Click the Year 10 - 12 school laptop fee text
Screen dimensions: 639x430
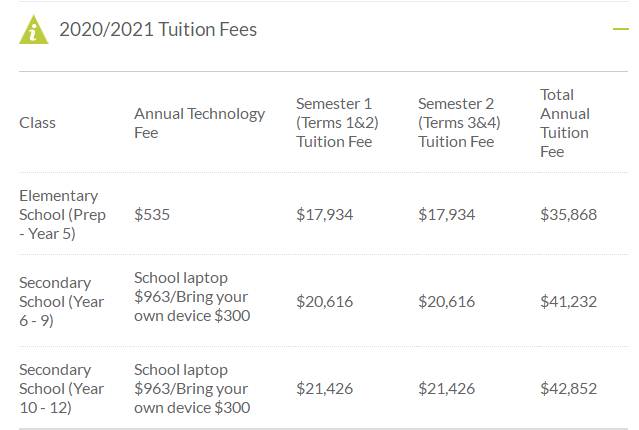click(x=191, y=389)
